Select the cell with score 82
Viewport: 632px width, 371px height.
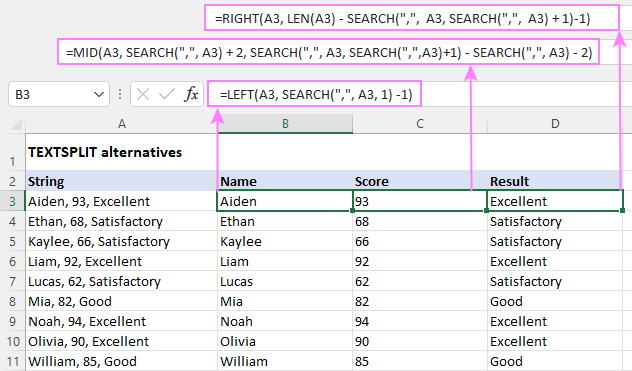[x=420, y=301]
